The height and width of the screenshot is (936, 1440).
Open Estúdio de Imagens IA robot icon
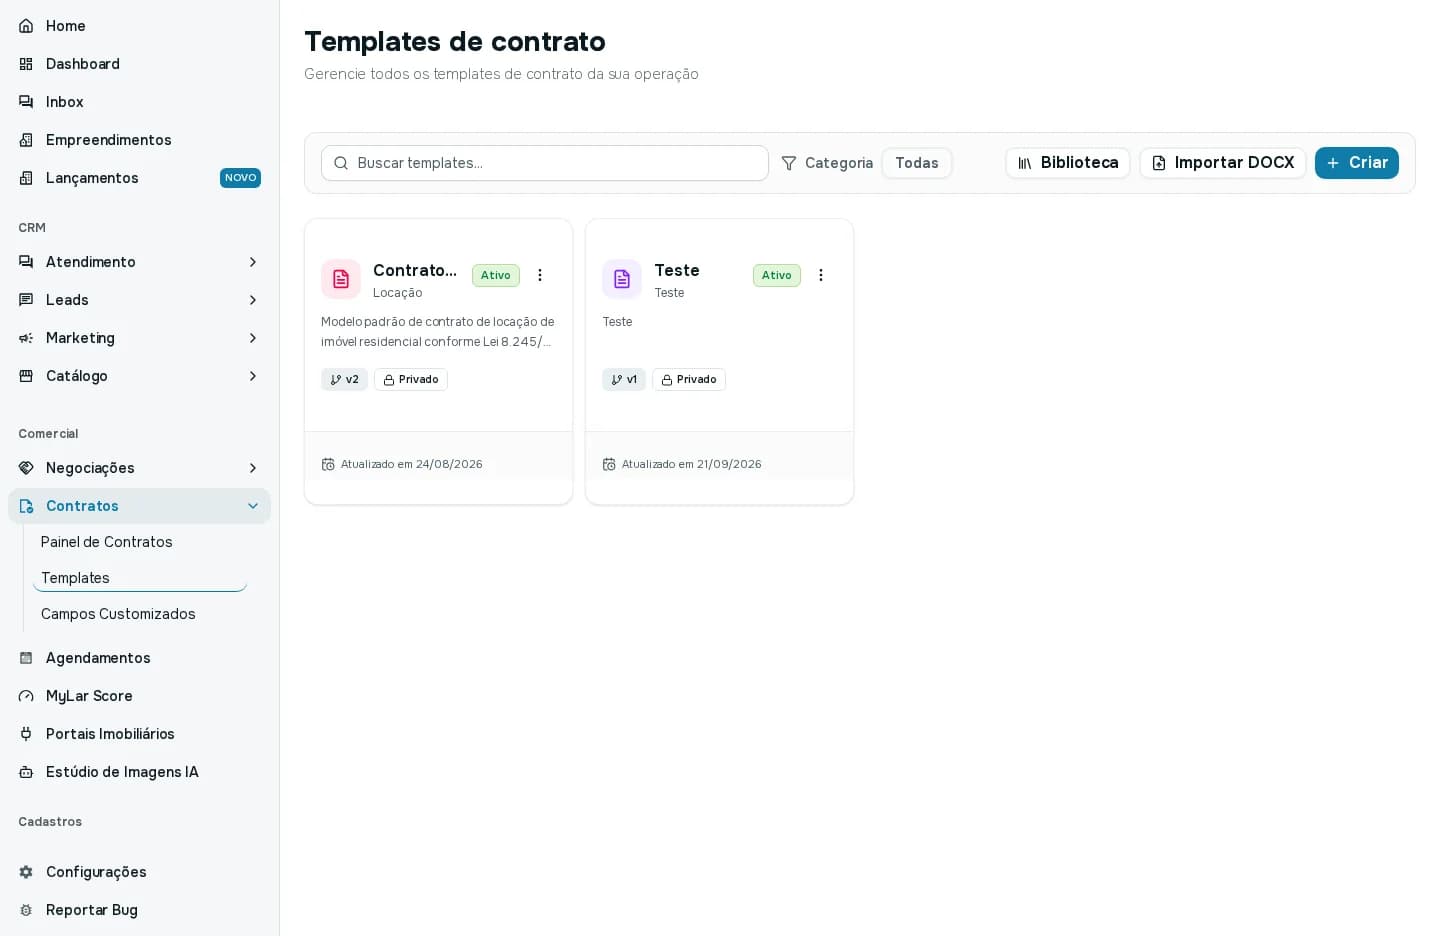(26, 772)
